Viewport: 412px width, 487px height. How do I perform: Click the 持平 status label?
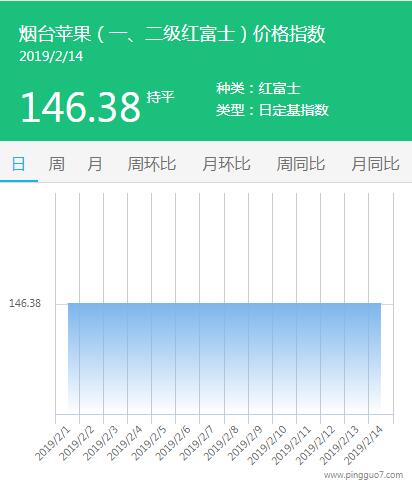(160, 97)
